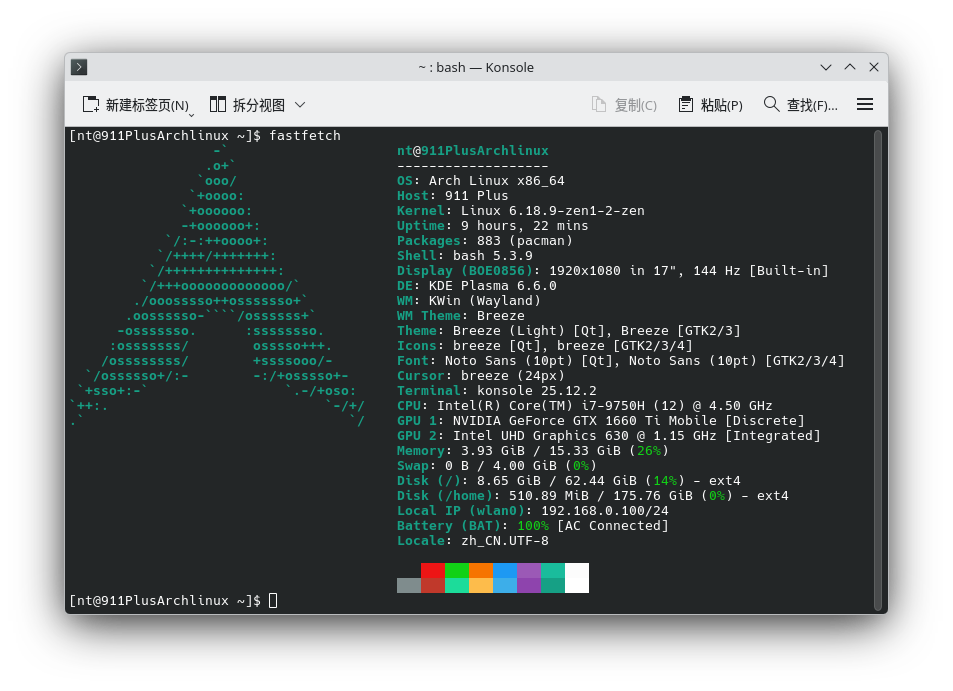Close the Konsole window
953x691 pixels.
coord(874,67)
